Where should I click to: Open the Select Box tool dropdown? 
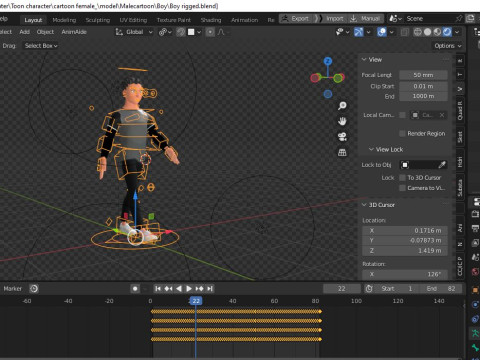[x=41, y=46]
